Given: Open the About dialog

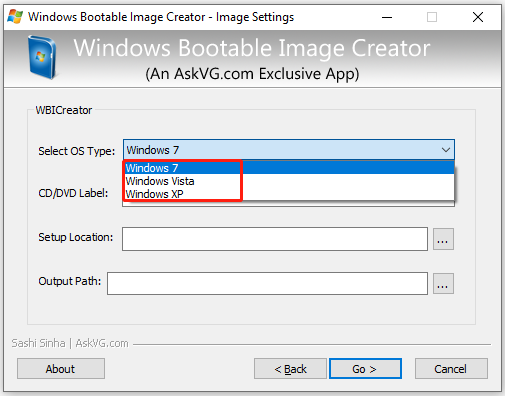Looking at the screenshot, I should click(x=61, y=369).
